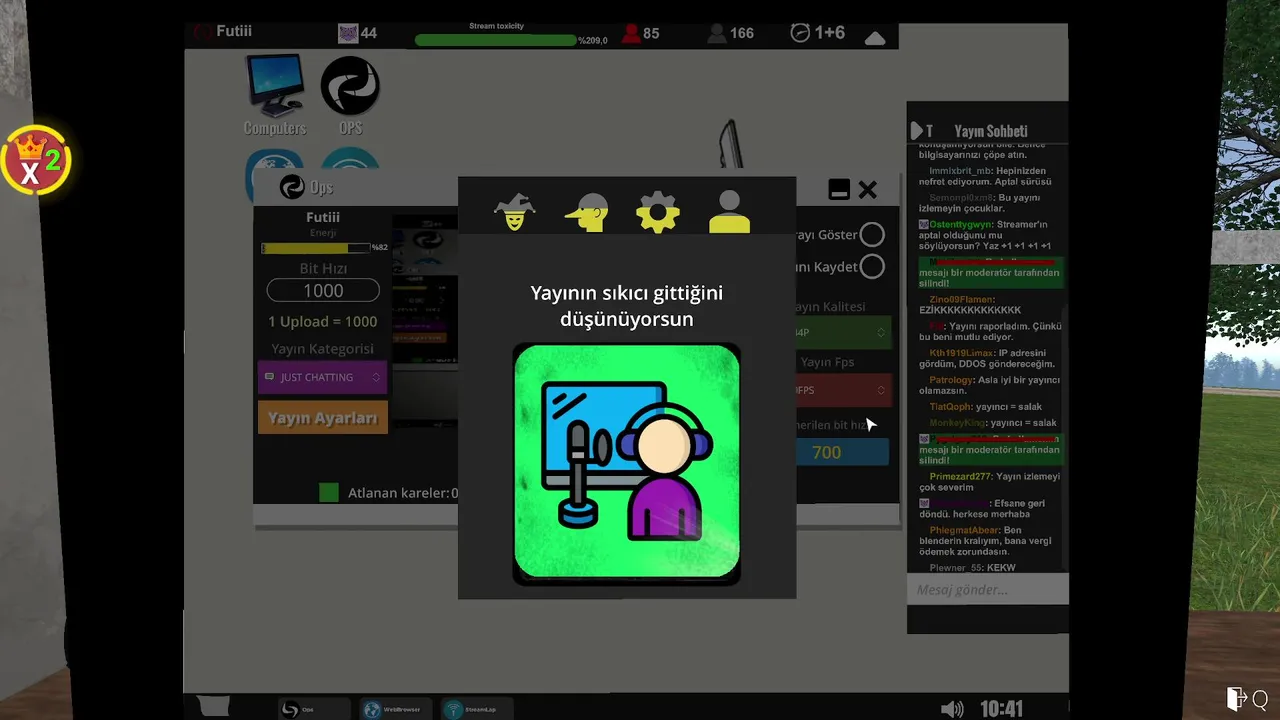The image size is (1280, 720).
Task: Click username Primezard277 in chat
Action: 960,477
